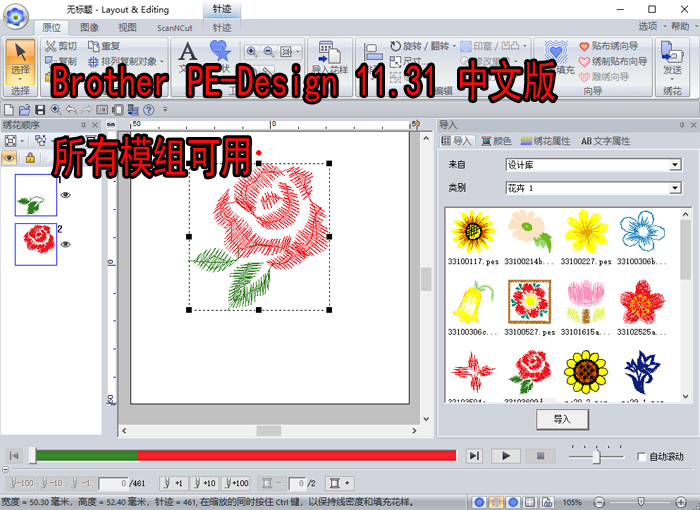The height and width of the screenshot is (510, 700).
Task: Click the Cut (剪切) scissors icon
Action: [50, 46]
